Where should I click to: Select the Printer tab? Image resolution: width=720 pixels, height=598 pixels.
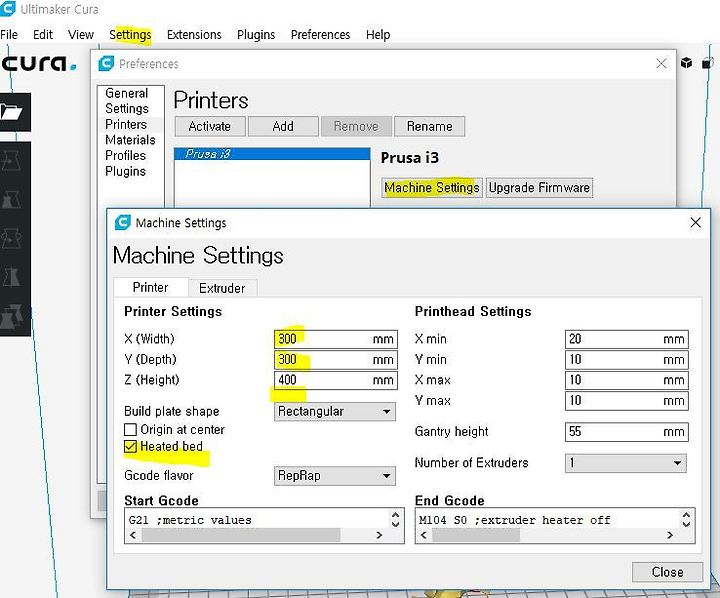[x=150, y=287]
